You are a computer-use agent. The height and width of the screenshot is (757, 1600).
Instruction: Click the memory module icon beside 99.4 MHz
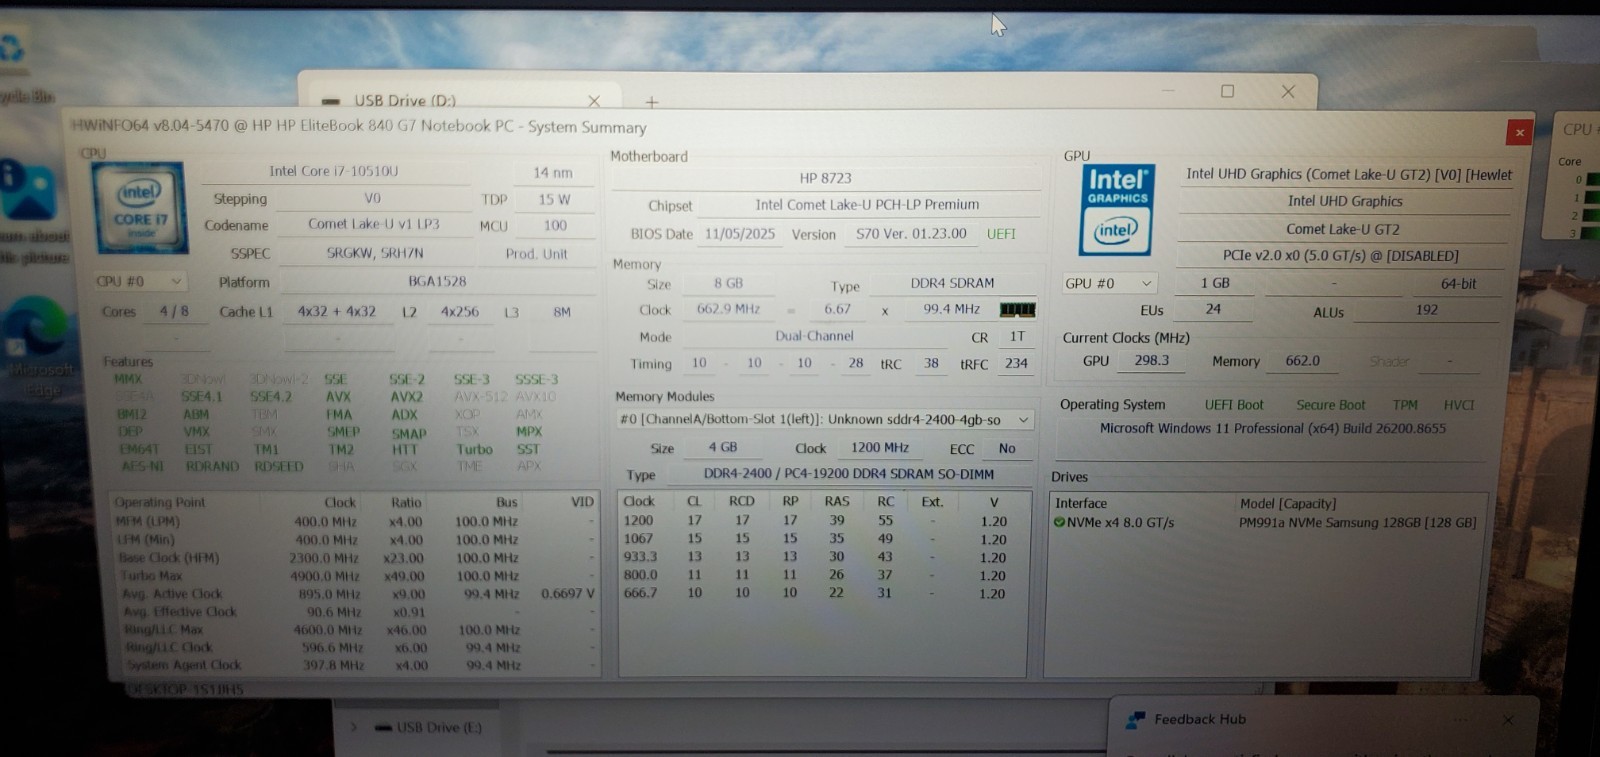point(1017,310)
